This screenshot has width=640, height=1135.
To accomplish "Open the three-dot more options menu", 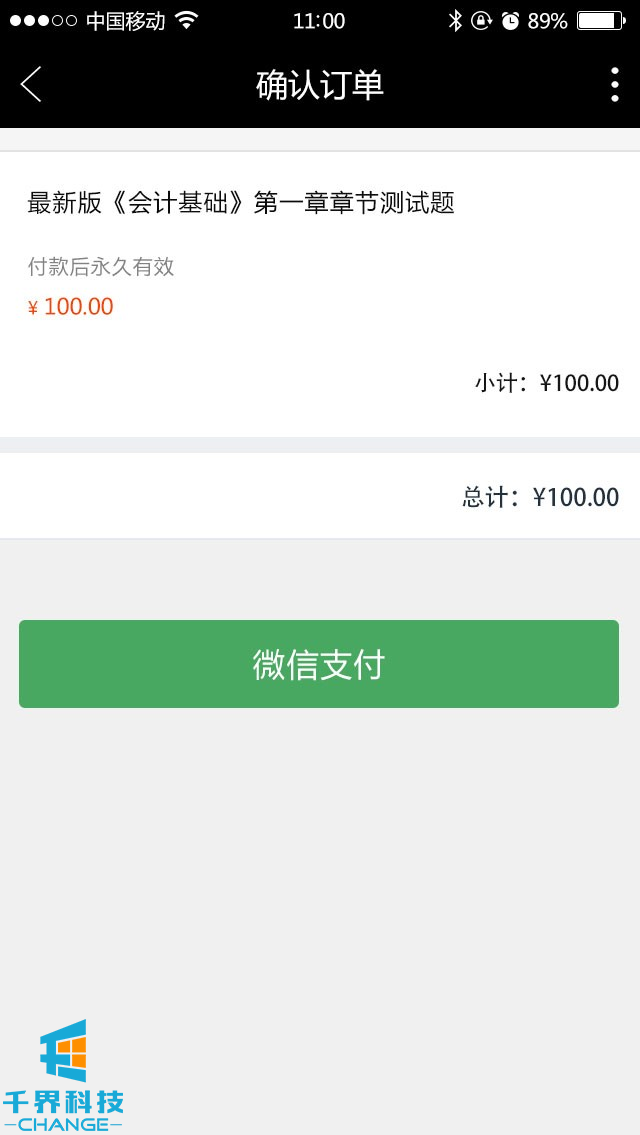I will (x=614, y=85).
